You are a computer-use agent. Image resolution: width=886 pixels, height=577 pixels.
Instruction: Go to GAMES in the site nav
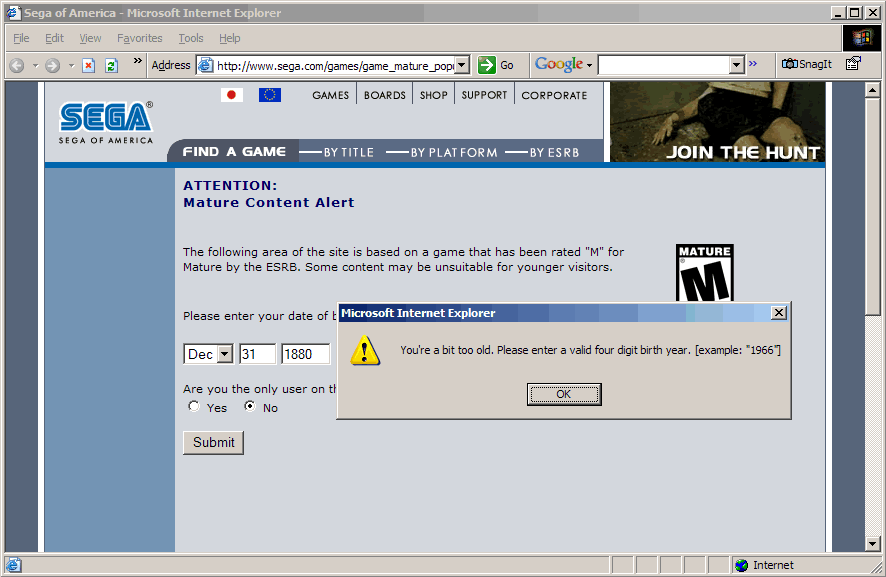[x=331, y=96]
